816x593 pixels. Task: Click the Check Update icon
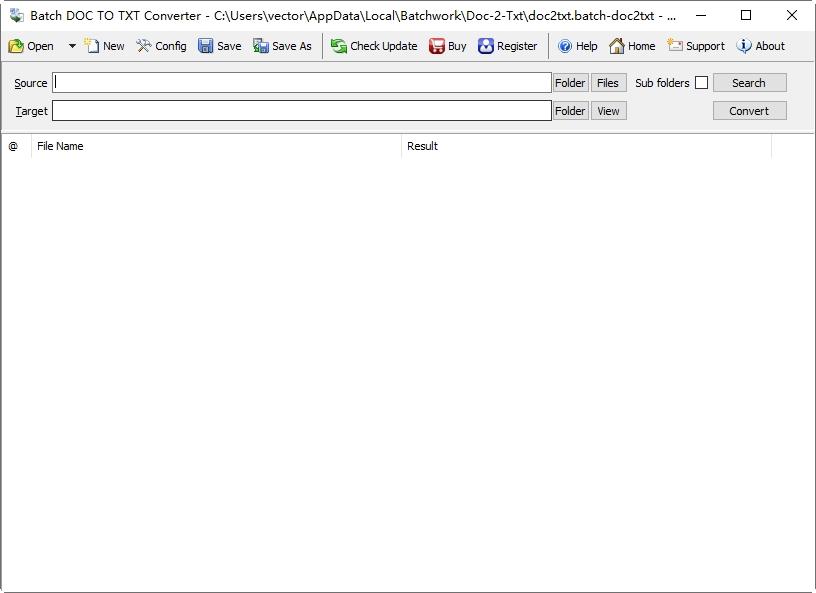pyautogui.click(x=339, y=46)
